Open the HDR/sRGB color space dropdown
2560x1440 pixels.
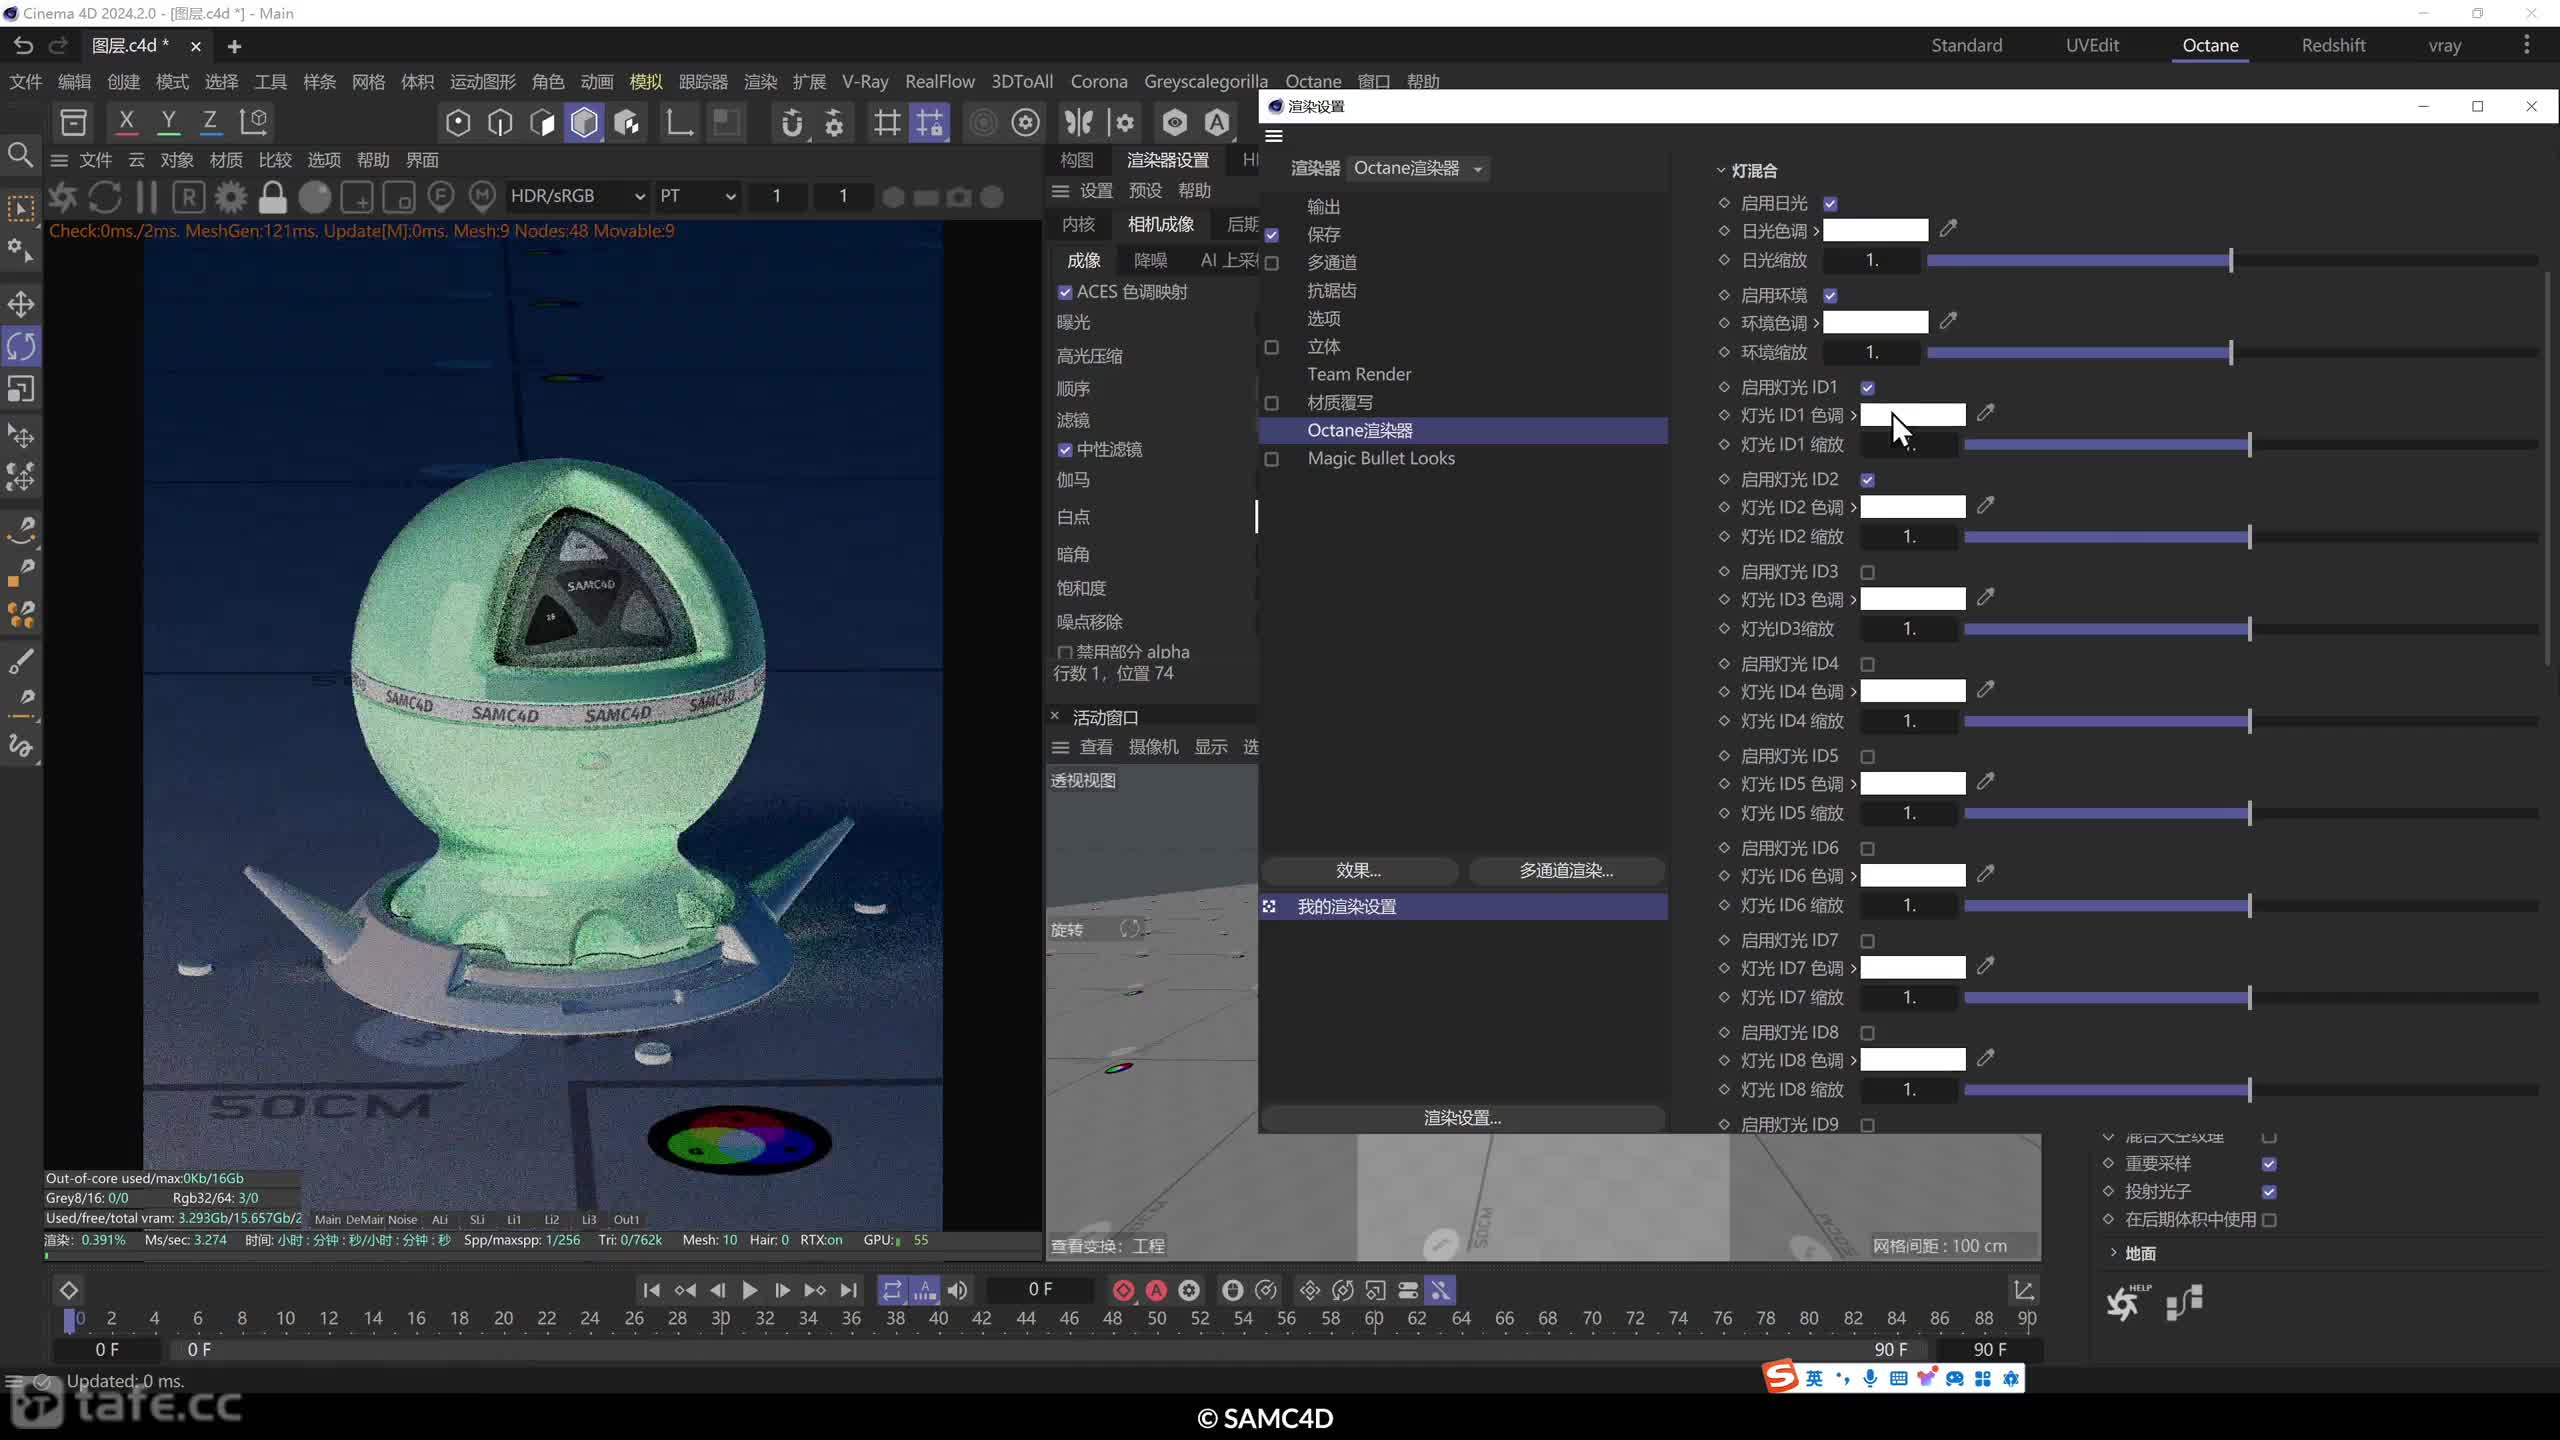pos(577,196)
